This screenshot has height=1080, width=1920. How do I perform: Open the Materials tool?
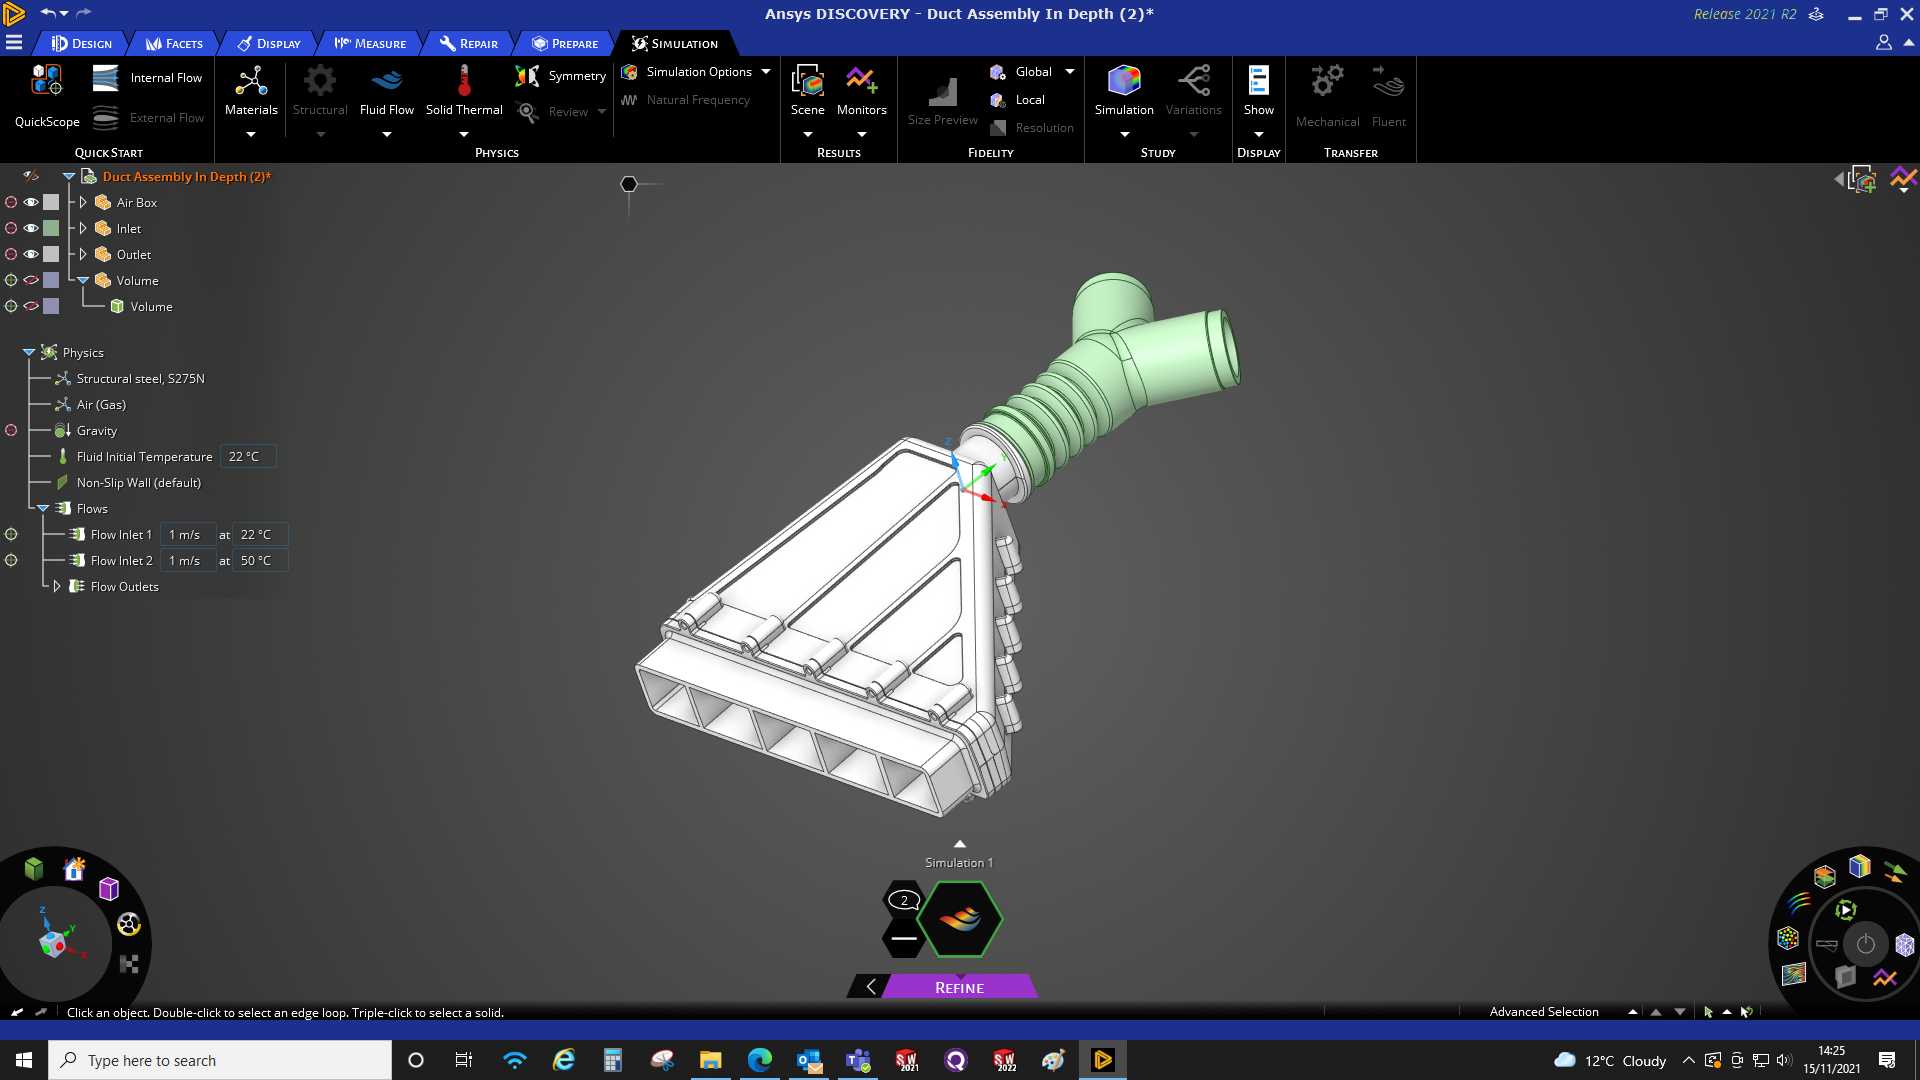[251, 90]
